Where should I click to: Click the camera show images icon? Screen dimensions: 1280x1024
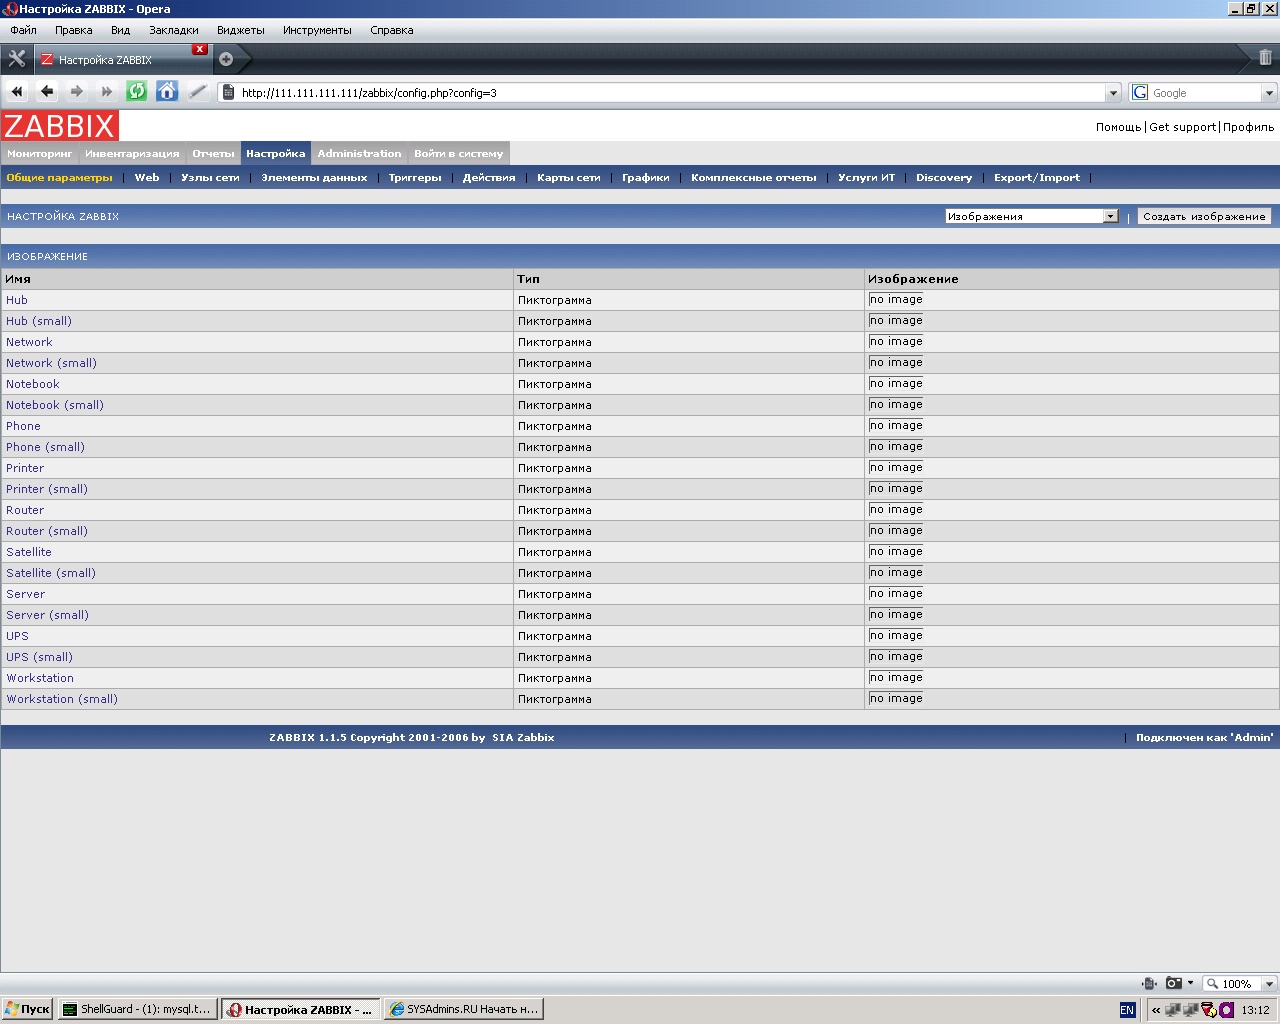click(x=1174, y=983)
